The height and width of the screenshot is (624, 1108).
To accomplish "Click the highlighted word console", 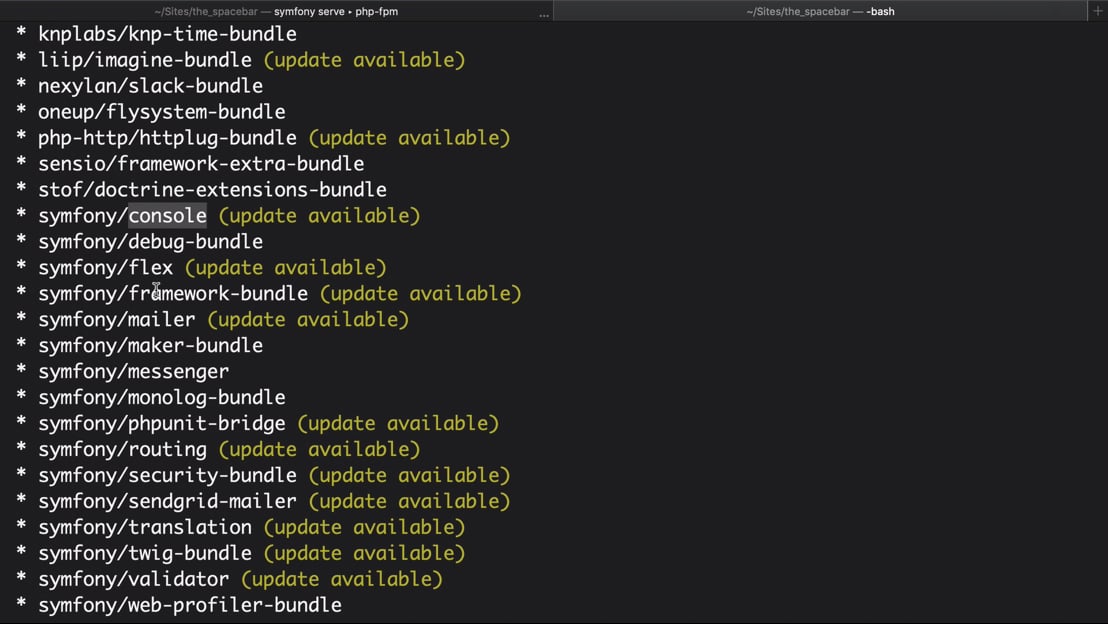I will click(x=167, y=216).
